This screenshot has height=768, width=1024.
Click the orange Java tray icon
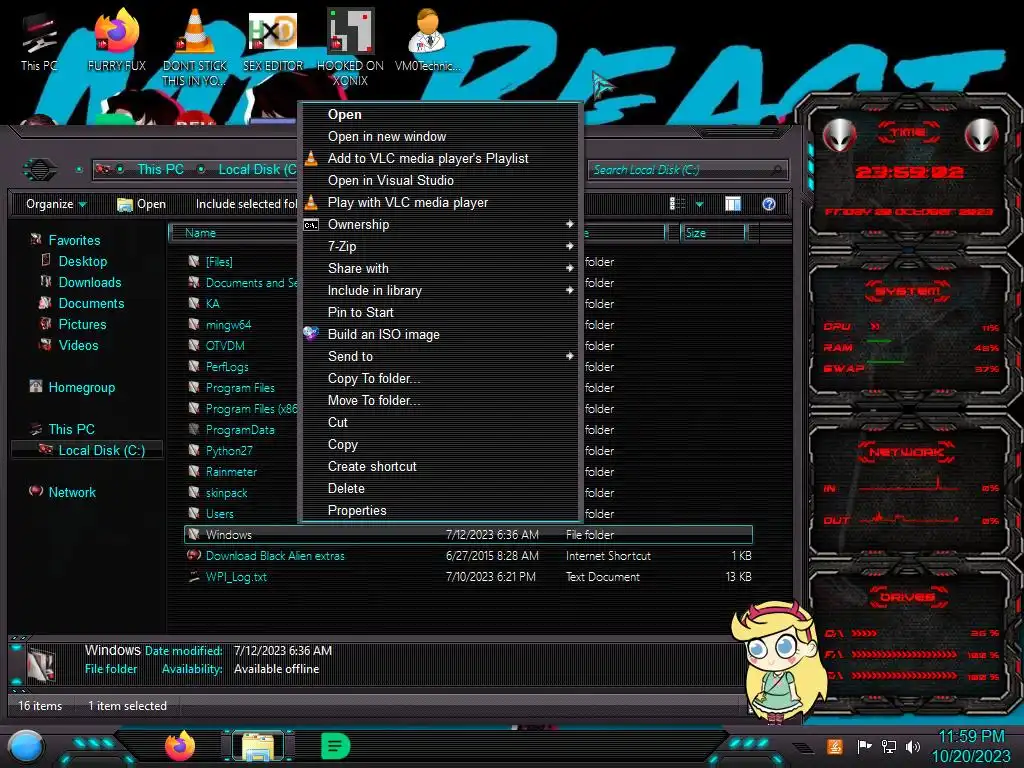pyautogui.click(x=835, y=746)
